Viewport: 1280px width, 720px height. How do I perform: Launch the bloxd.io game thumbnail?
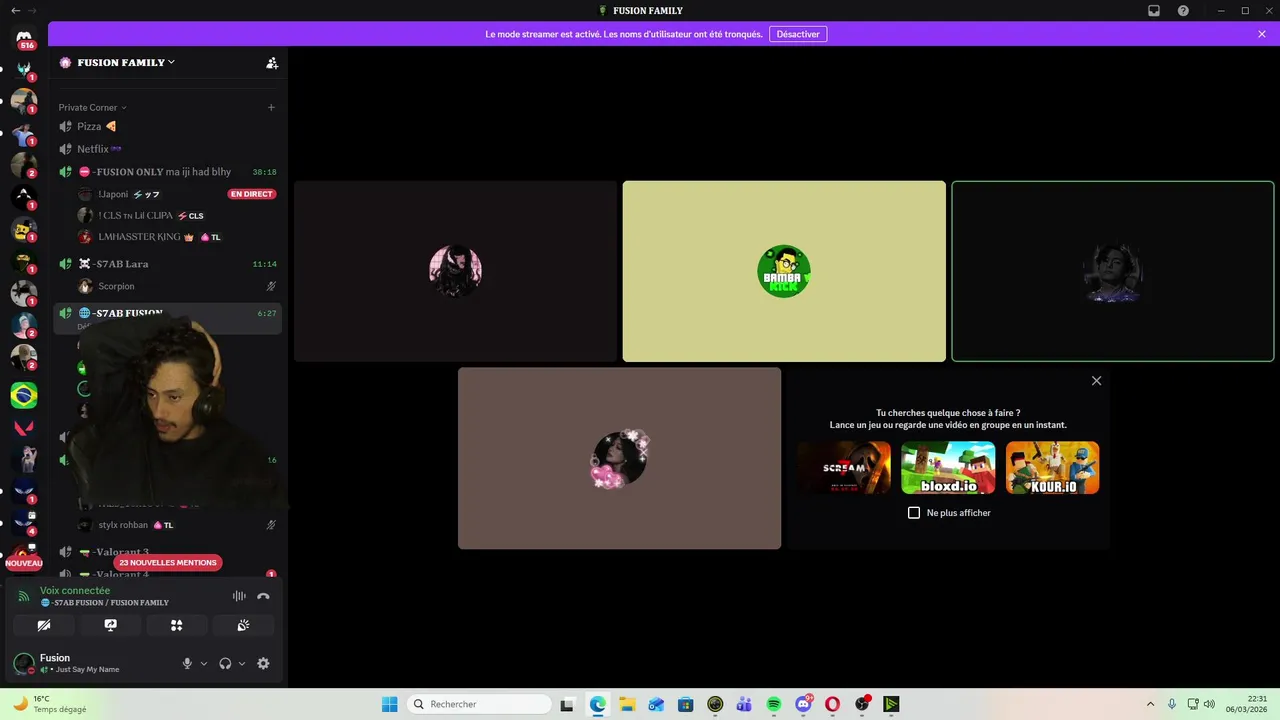pos(948,468)
